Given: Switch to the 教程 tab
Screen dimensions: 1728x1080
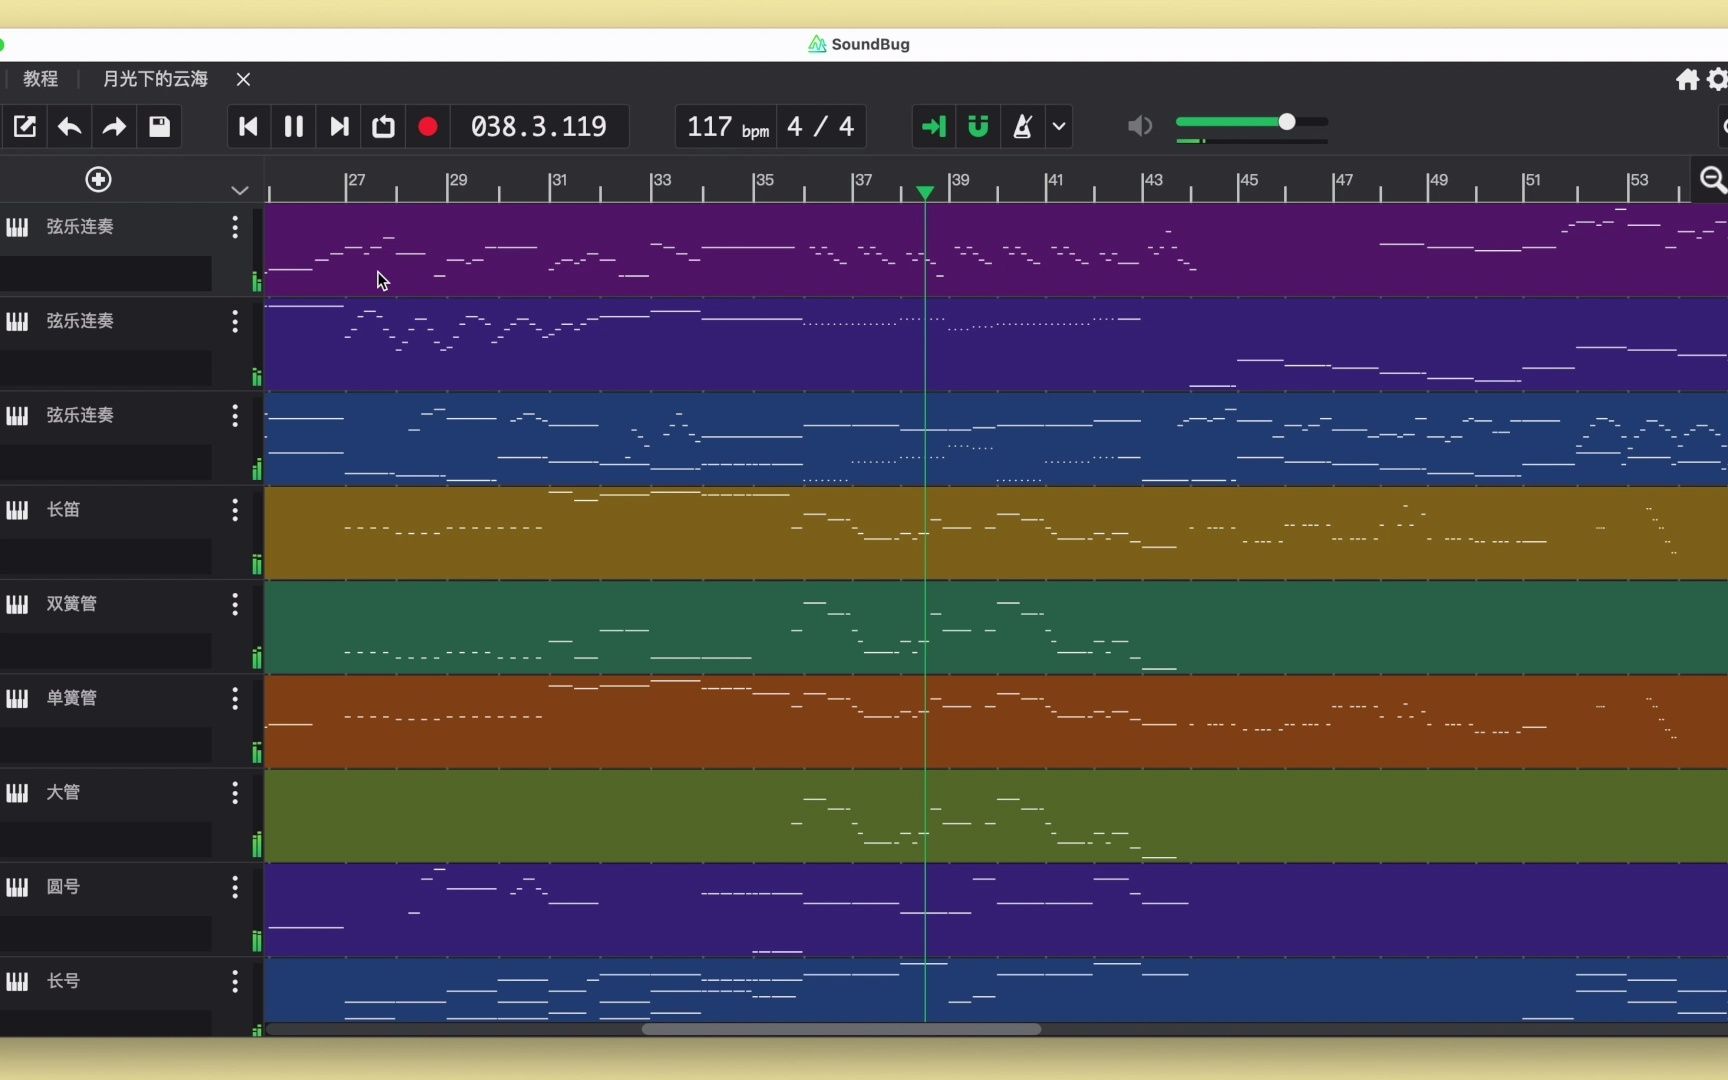Looking at the screenshot, I should 41,79.
